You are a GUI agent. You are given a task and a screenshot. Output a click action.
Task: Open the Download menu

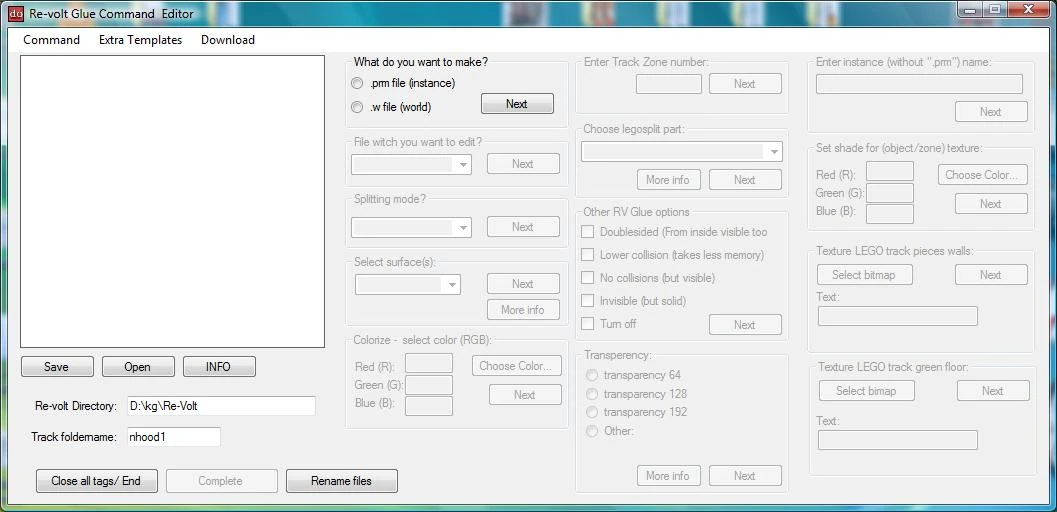[x=228, y=40]
